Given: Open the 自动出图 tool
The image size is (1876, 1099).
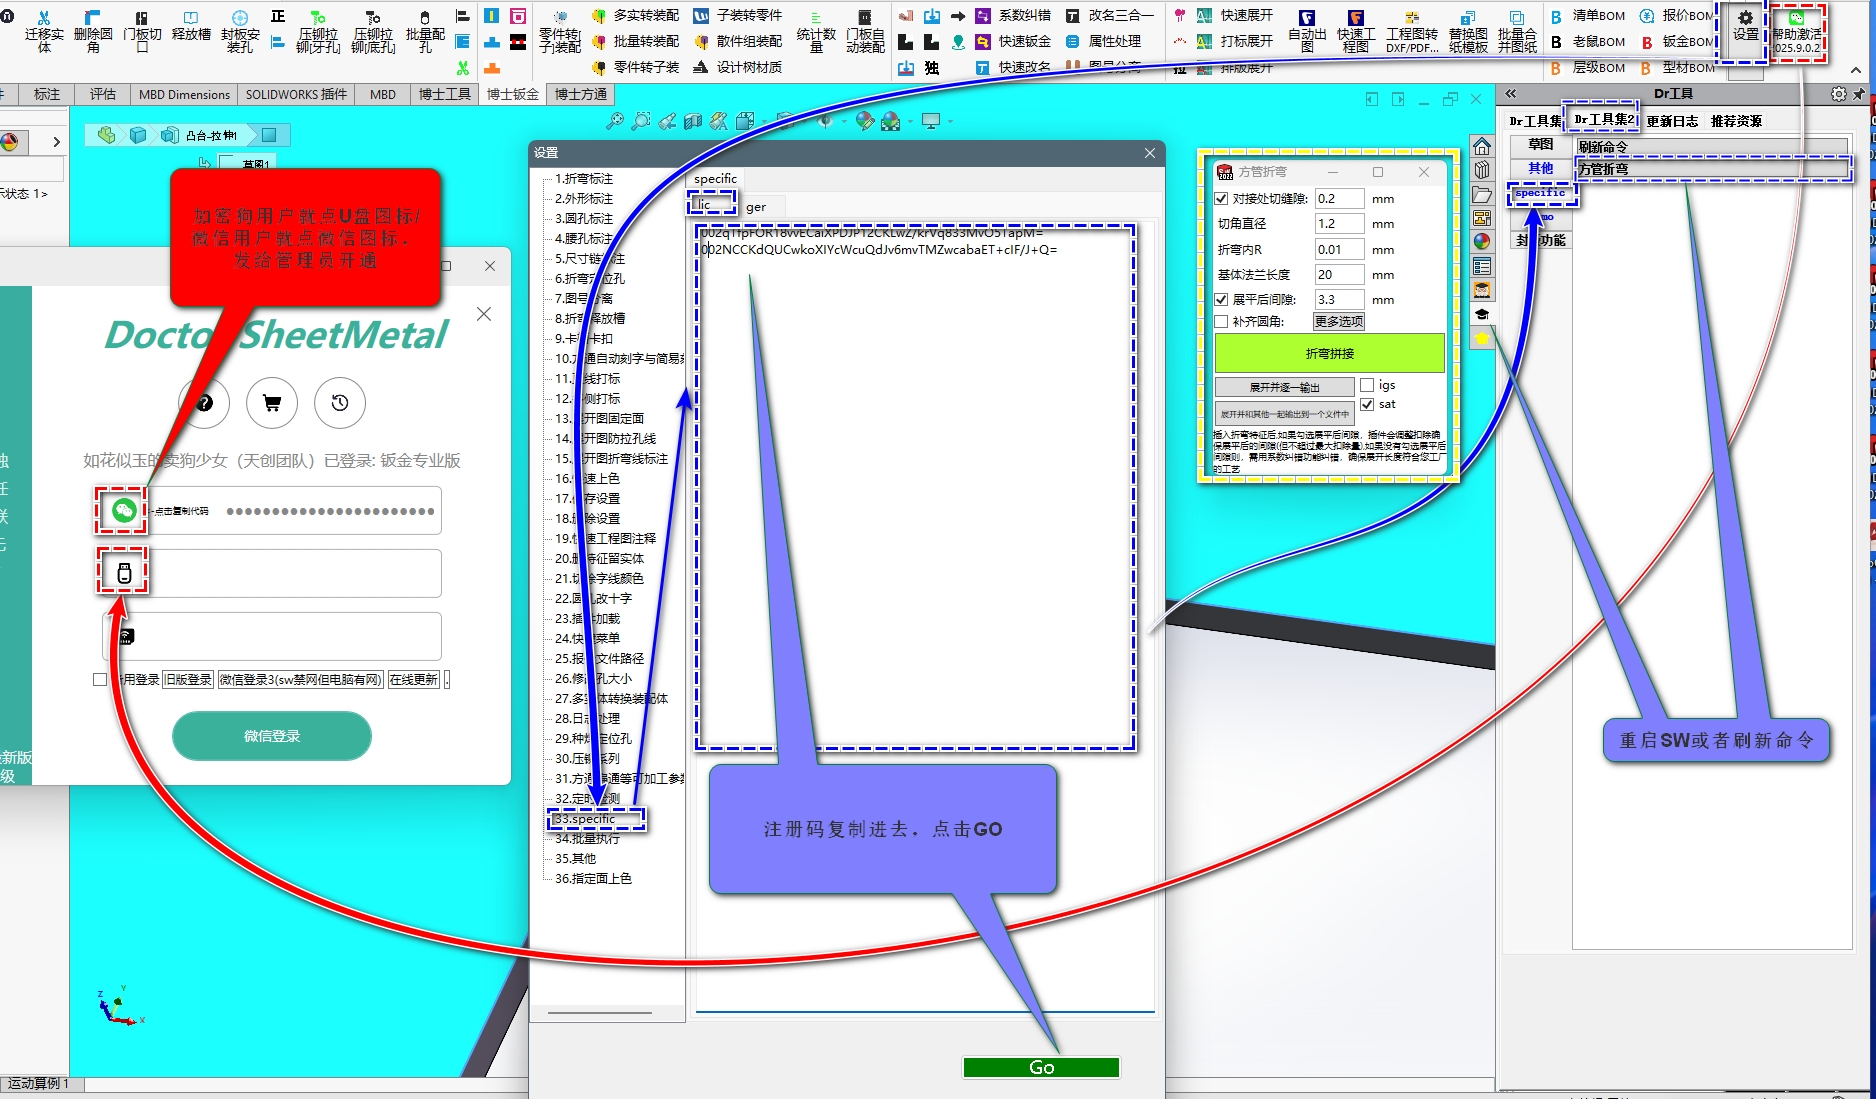Looking at the screenshot, I should [1307, 31].
